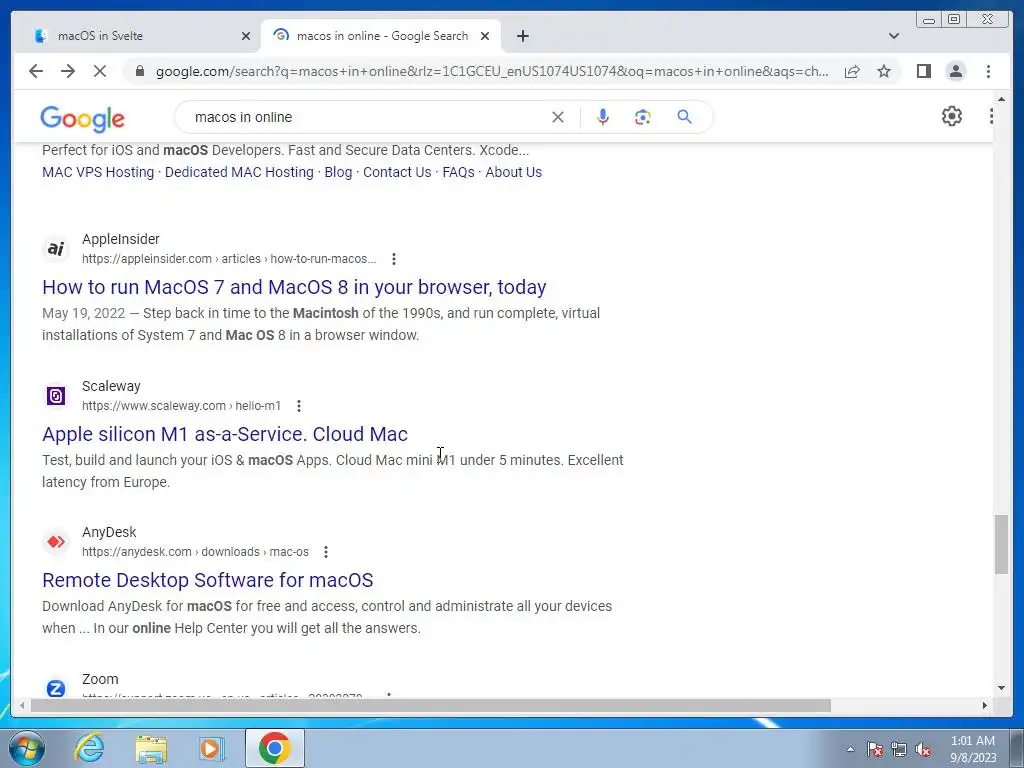Open the About Us sitelink
This screenshot has height=768, width=1024.
[x=513, y=172]
